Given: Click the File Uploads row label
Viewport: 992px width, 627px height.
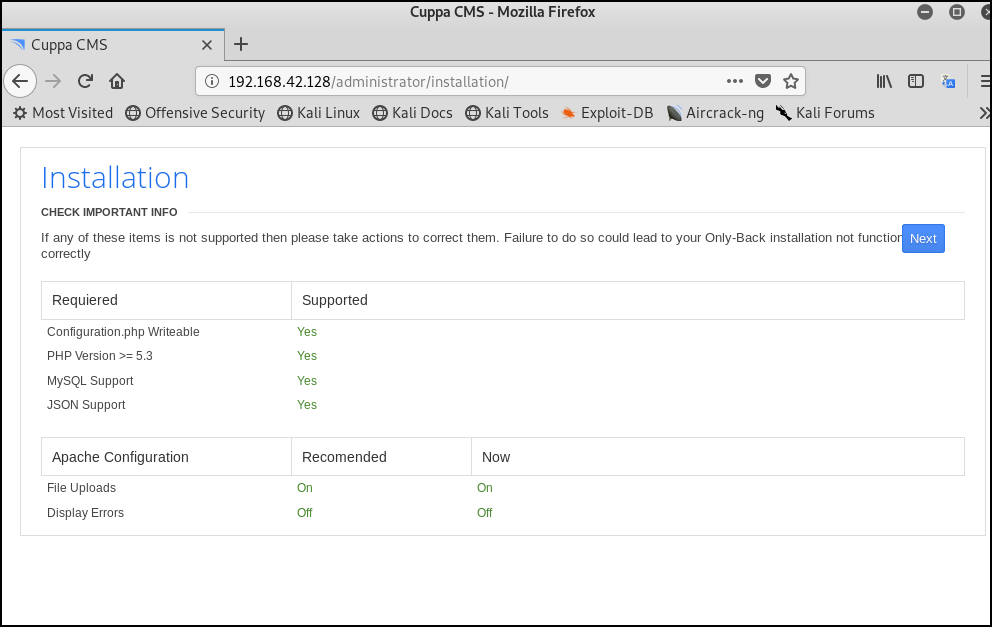Looking at the screenshot, I should [x=82, y=488].
